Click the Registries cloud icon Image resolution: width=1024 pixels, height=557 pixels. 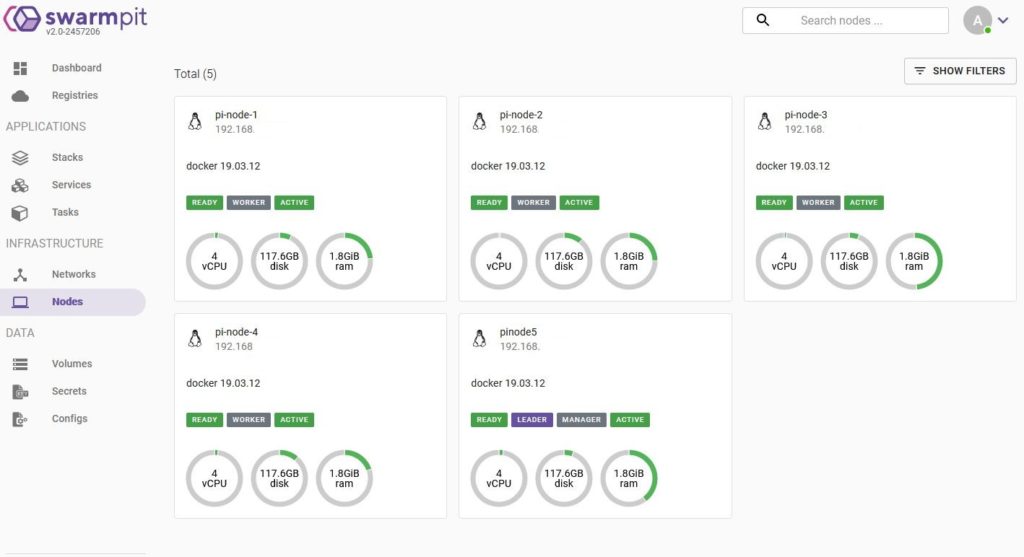(20, 96)
